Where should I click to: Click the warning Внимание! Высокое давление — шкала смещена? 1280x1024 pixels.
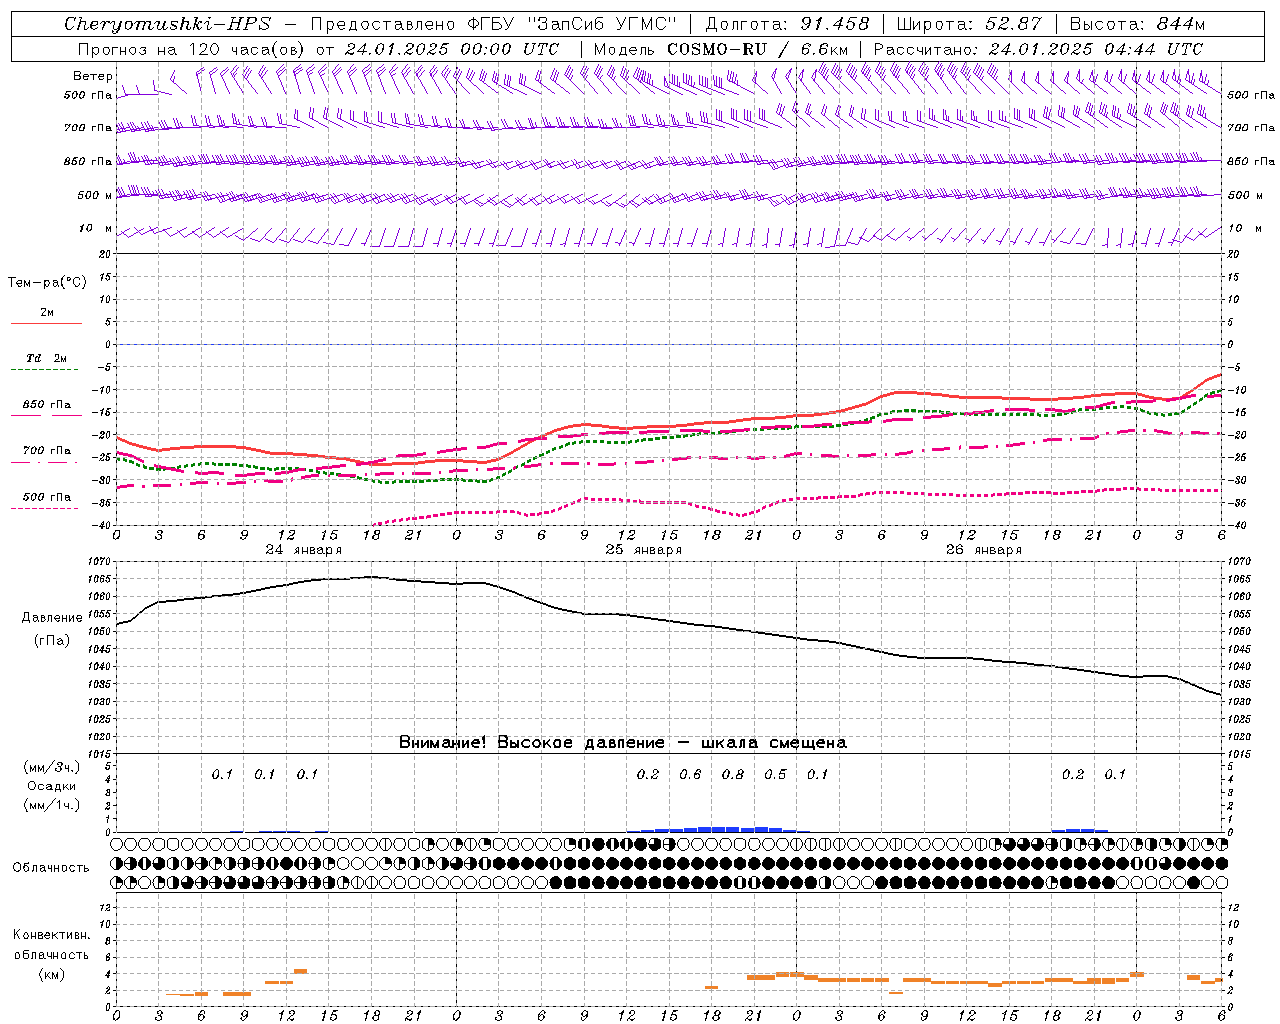pos(622,743)
